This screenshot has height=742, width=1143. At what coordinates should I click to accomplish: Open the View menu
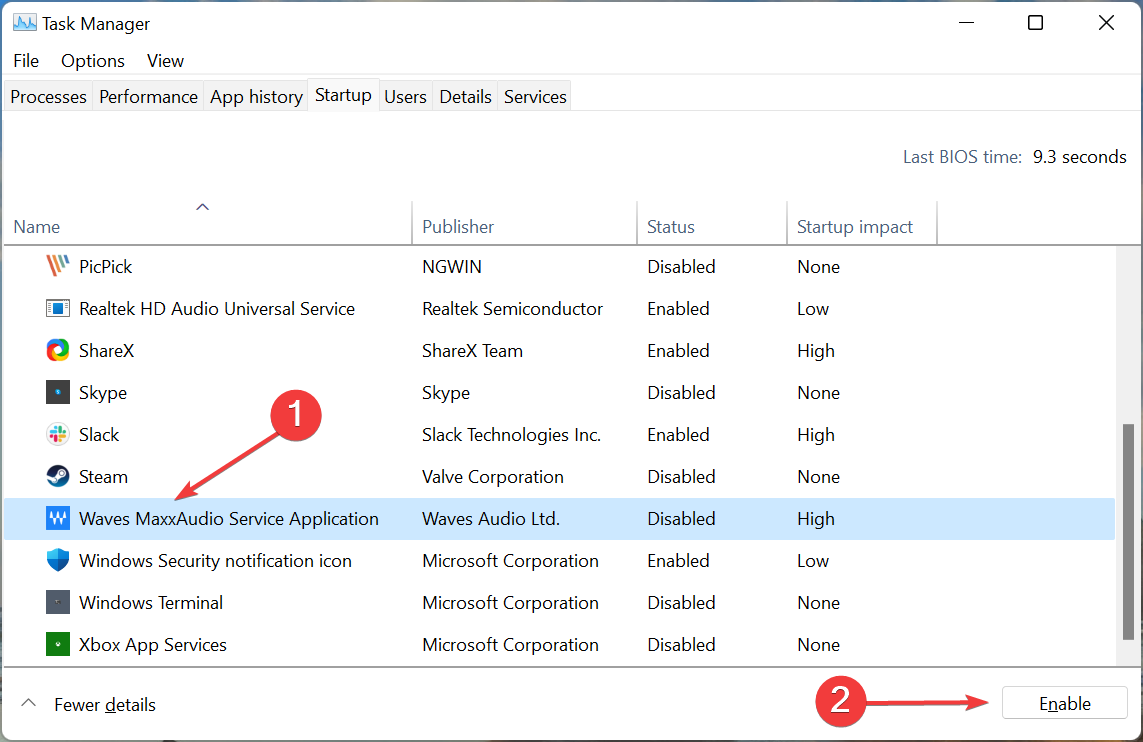pyautogui.click(x=165, y=60)
